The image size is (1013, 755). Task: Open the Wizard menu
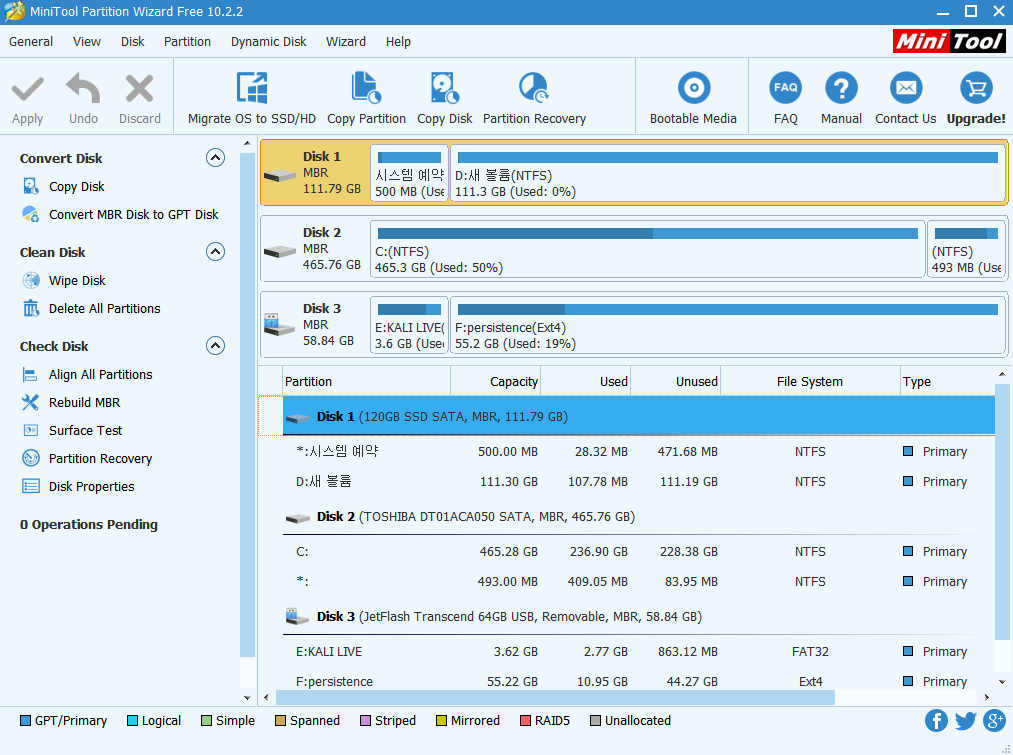tap(346, 41)
